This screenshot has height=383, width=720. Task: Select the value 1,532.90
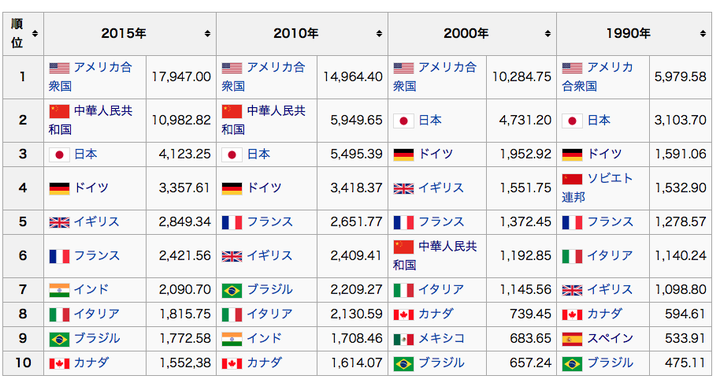(x=681, y=188)
